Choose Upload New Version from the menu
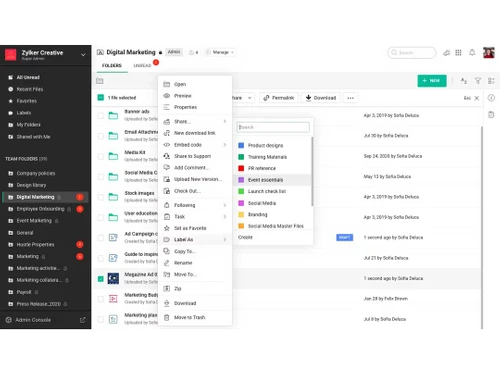 [195, 179]
